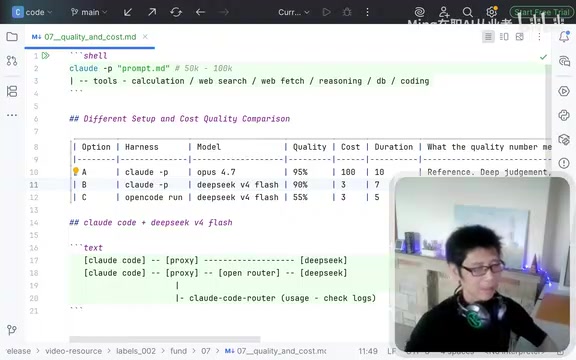Open the Project tool window folder icon
Screen dimensions: 576x360
click(12, 37)
